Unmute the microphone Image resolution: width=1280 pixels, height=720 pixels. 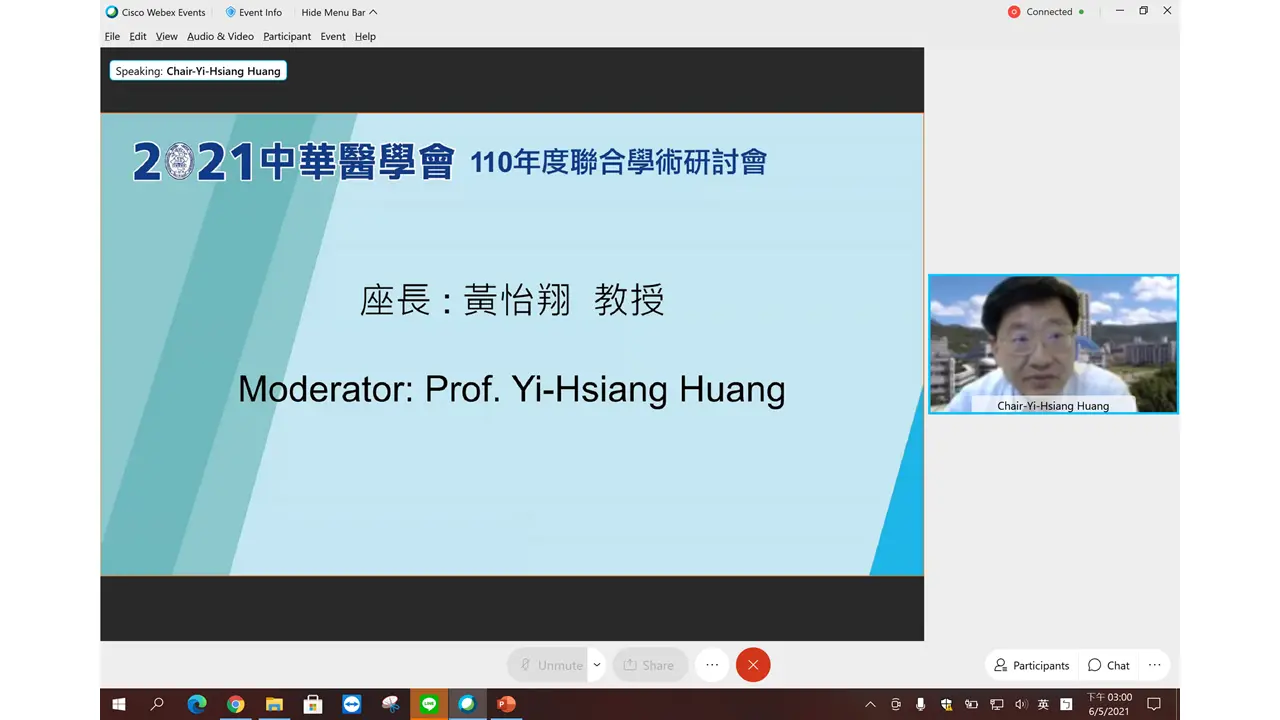click(x=551, y=665)
